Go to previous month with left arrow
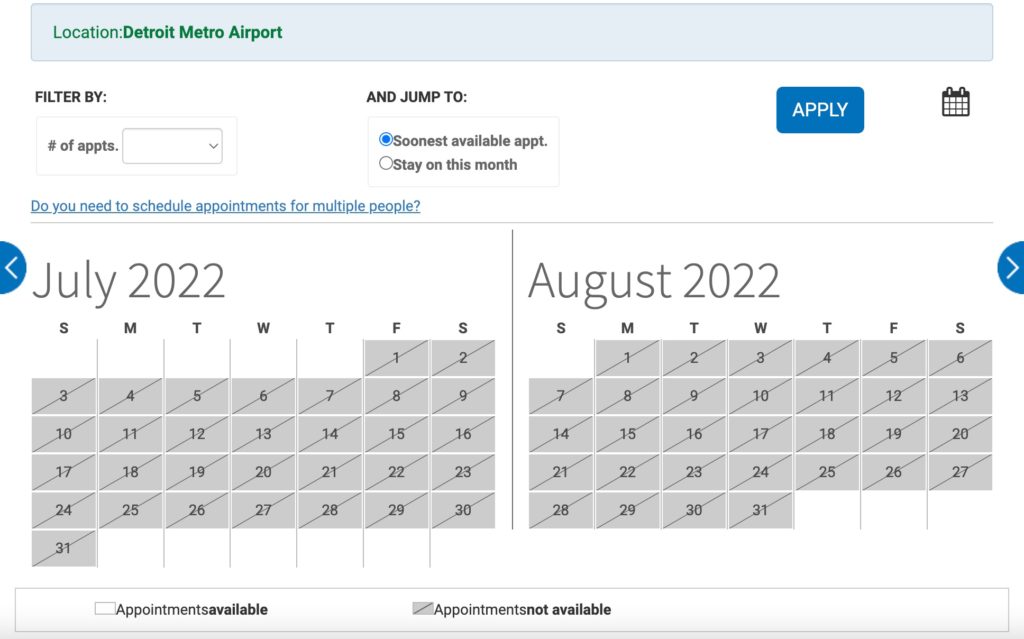Viewport: 1024px width, 639px height. point(12,267)
